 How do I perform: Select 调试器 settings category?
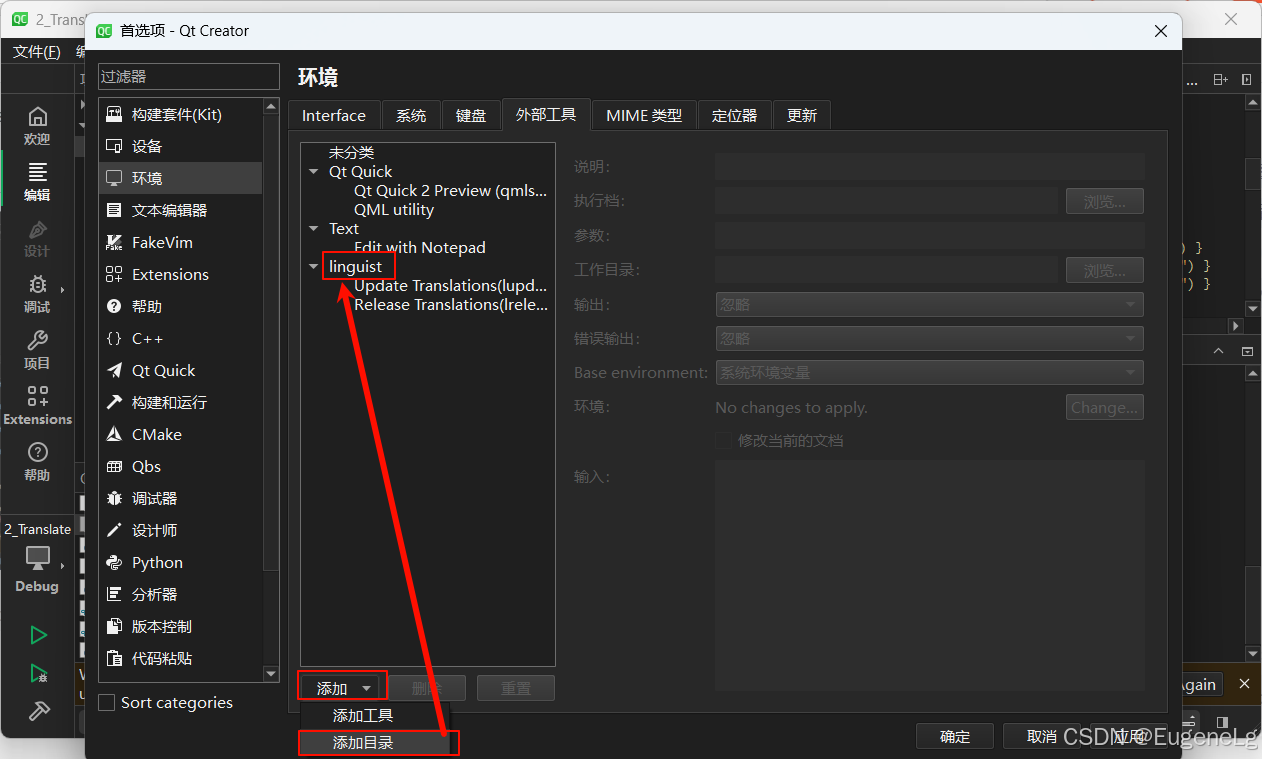[181, 498]
